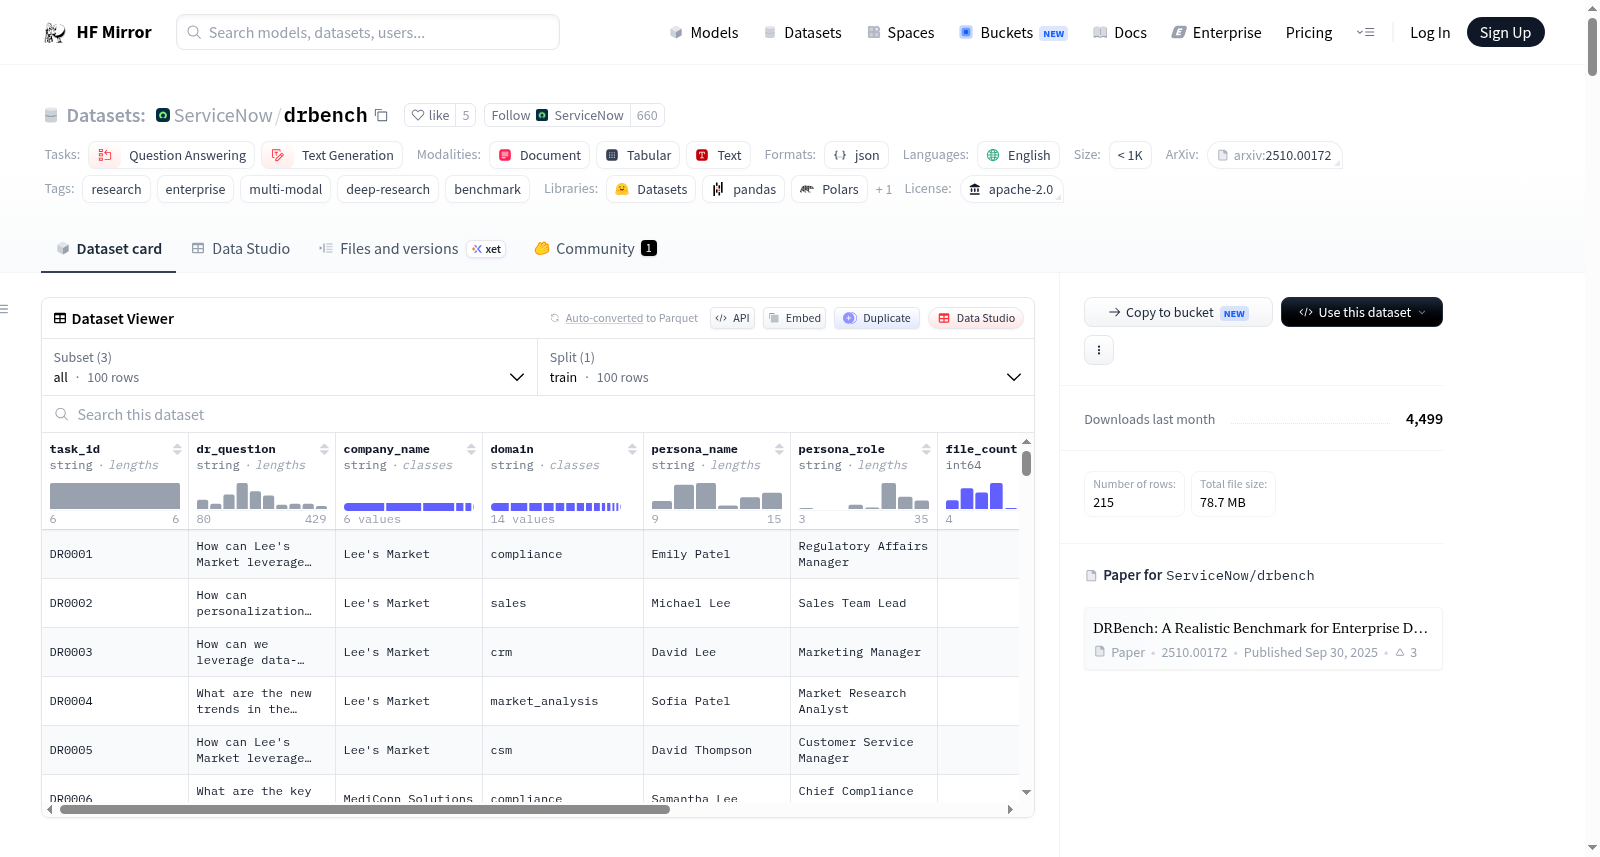Image resolution: width=1600 pixels, height=857 pixels.
Task: Sort by the company_name column
Action: (471, 449)
